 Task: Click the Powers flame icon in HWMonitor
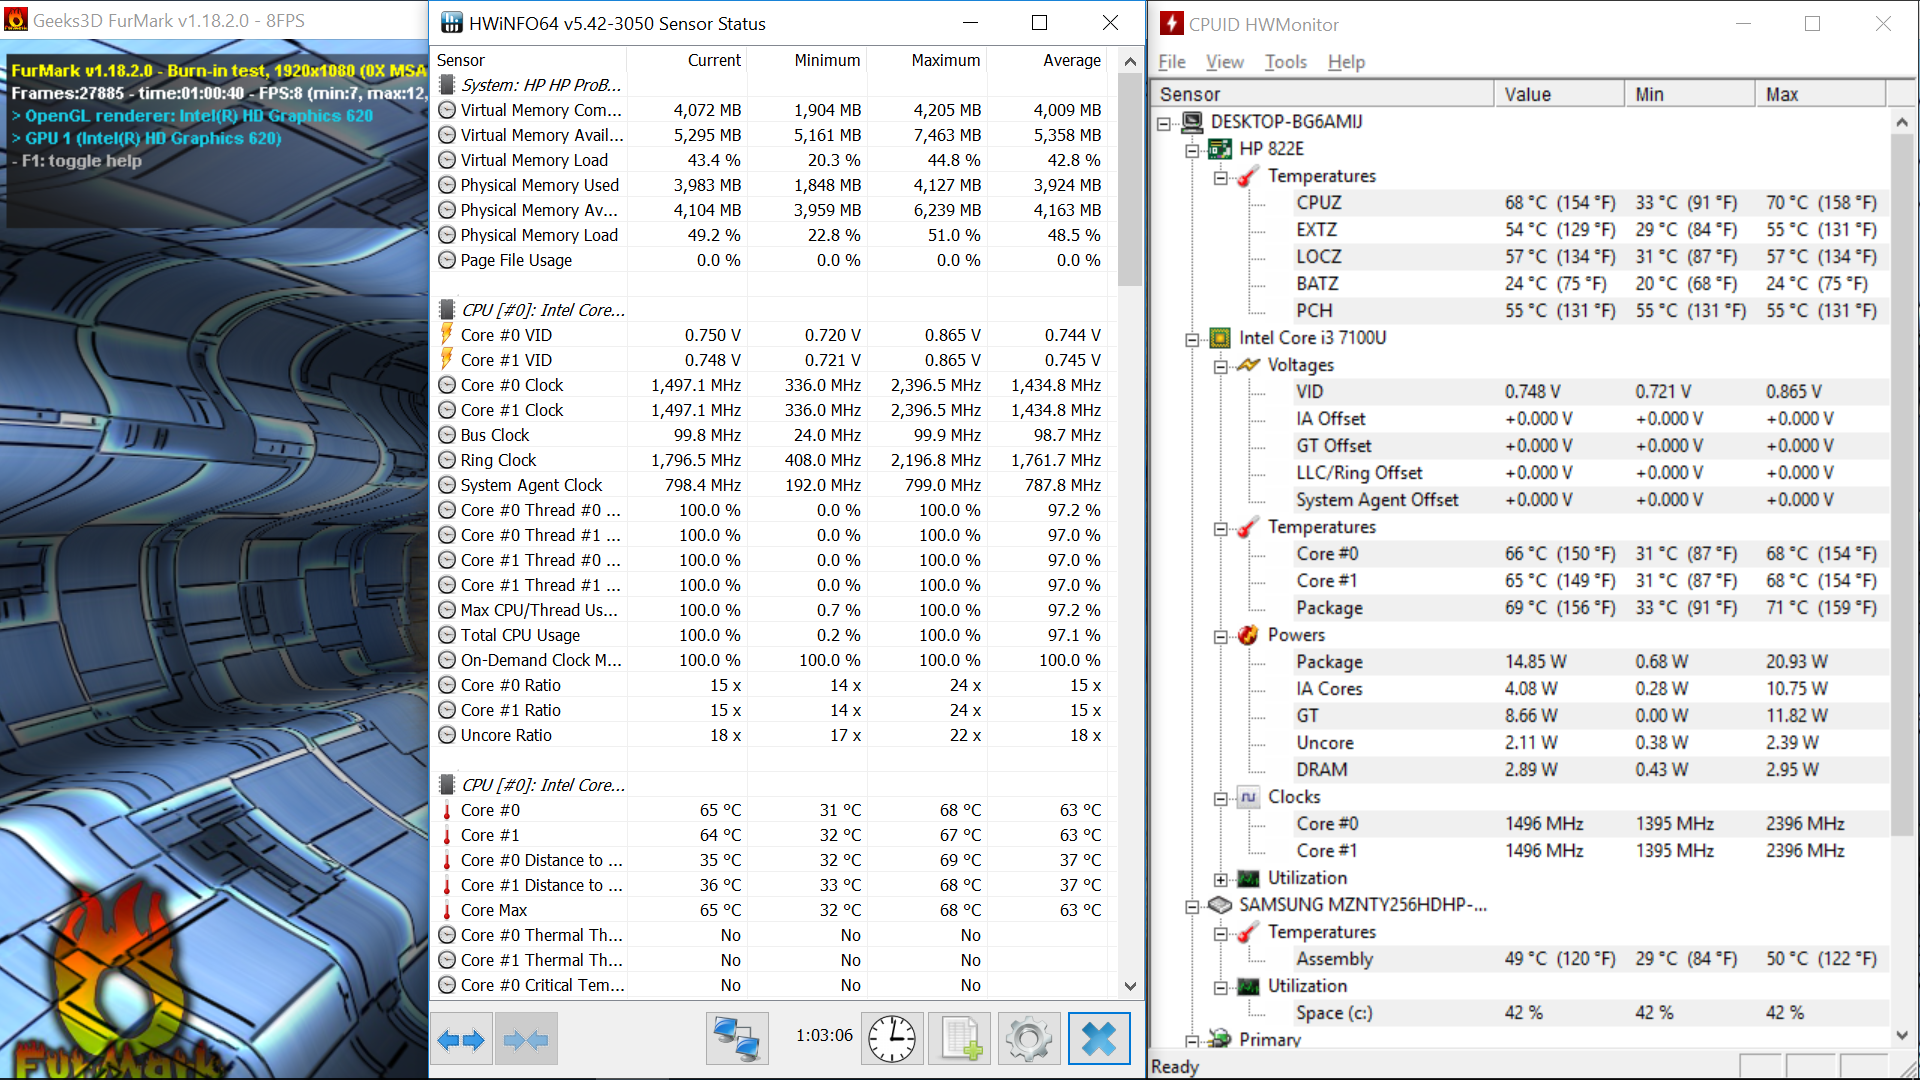click(x=1248, y=635)
